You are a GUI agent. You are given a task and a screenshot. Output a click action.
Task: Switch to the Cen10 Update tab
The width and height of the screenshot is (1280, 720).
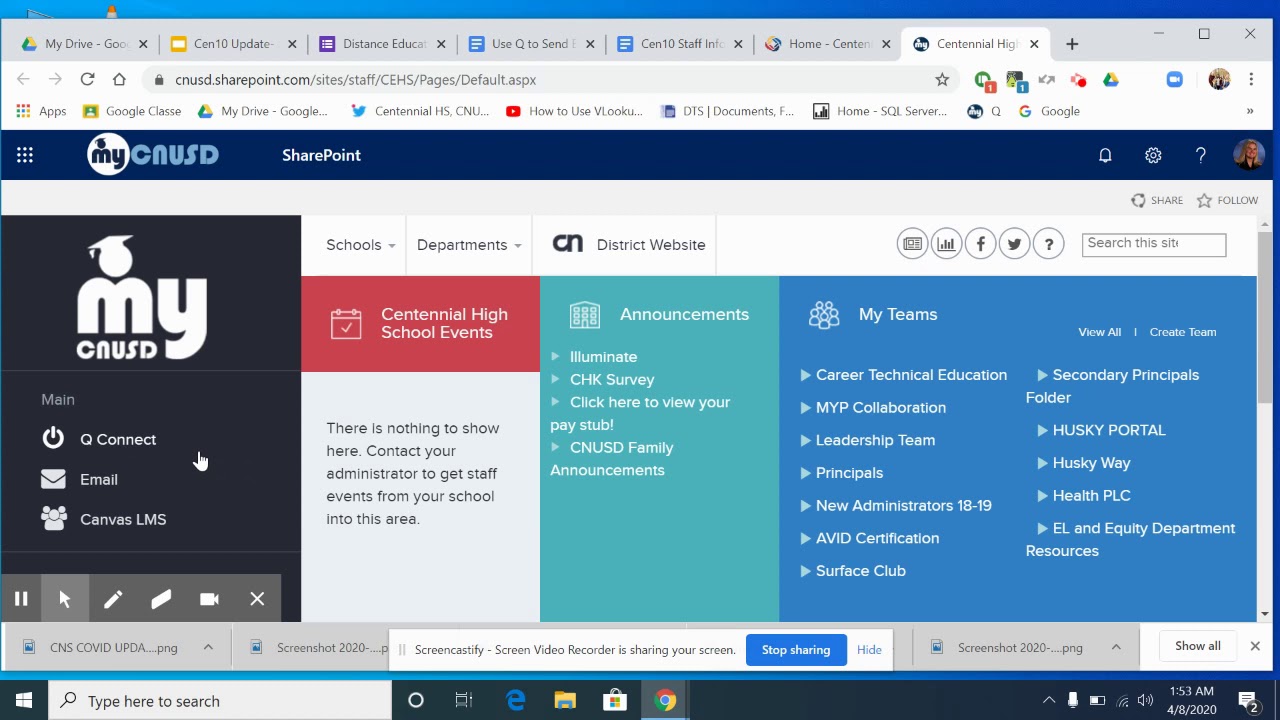[x=234, y=44]
